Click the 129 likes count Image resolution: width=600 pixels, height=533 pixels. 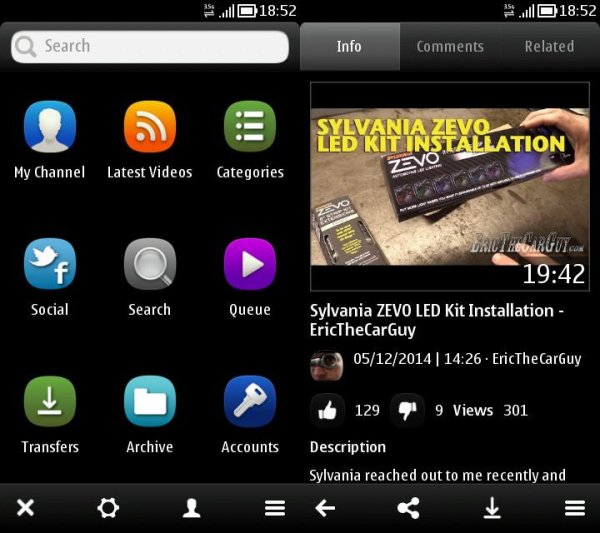click(x=367, y=411)
